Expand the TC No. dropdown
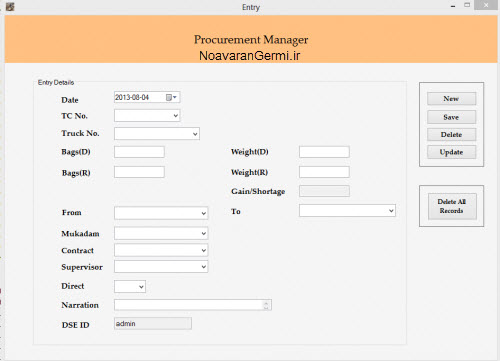 [x=176, y=116]
